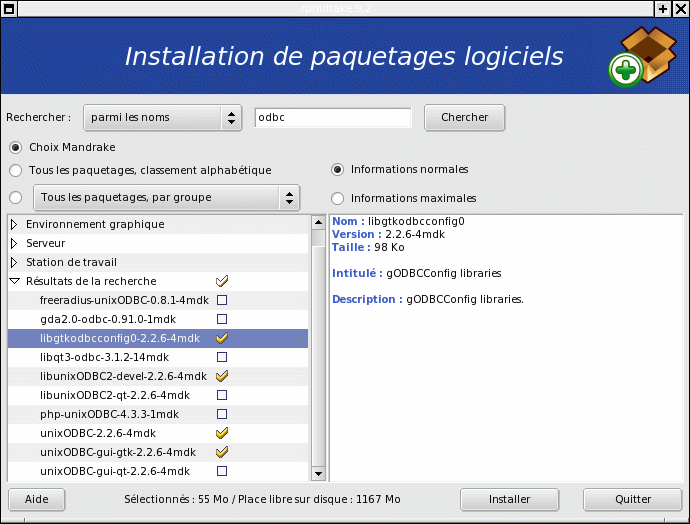This screenshot has height=524, width=690.
Task: Click Quitter button
Action: (633, 499)
